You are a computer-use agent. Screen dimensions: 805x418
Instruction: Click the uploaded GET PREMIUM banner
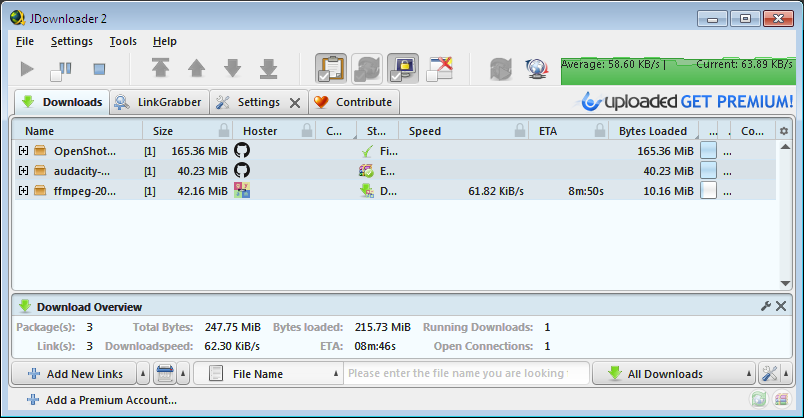coord(687,102)
